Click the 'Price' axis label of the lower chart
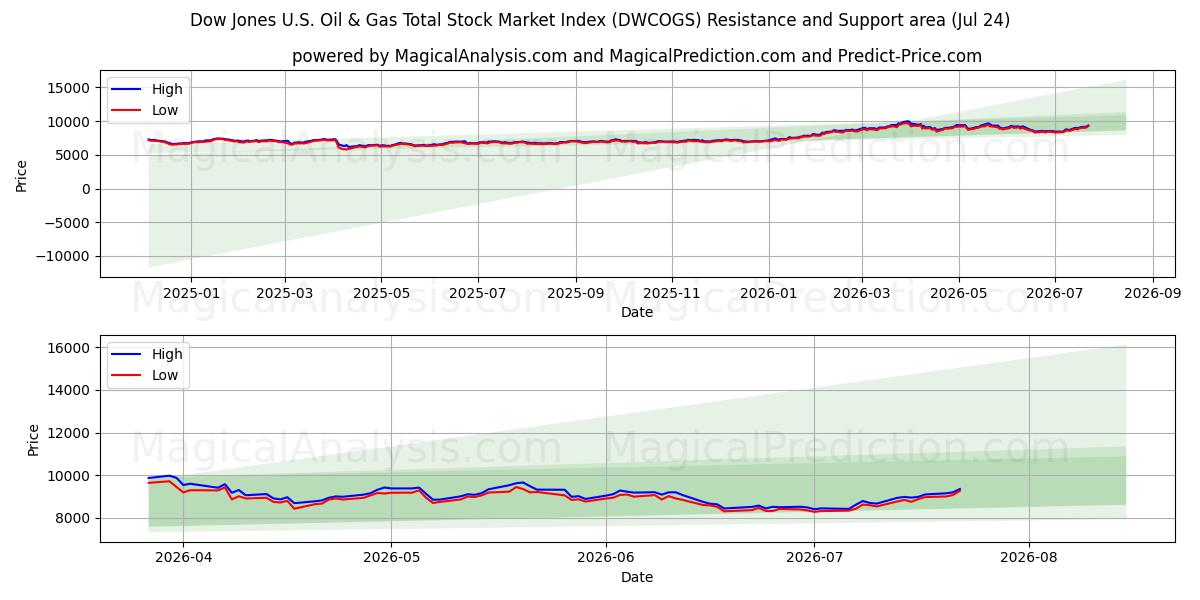The width and height of the screenshot is (1200, 600). pos(33,439)
